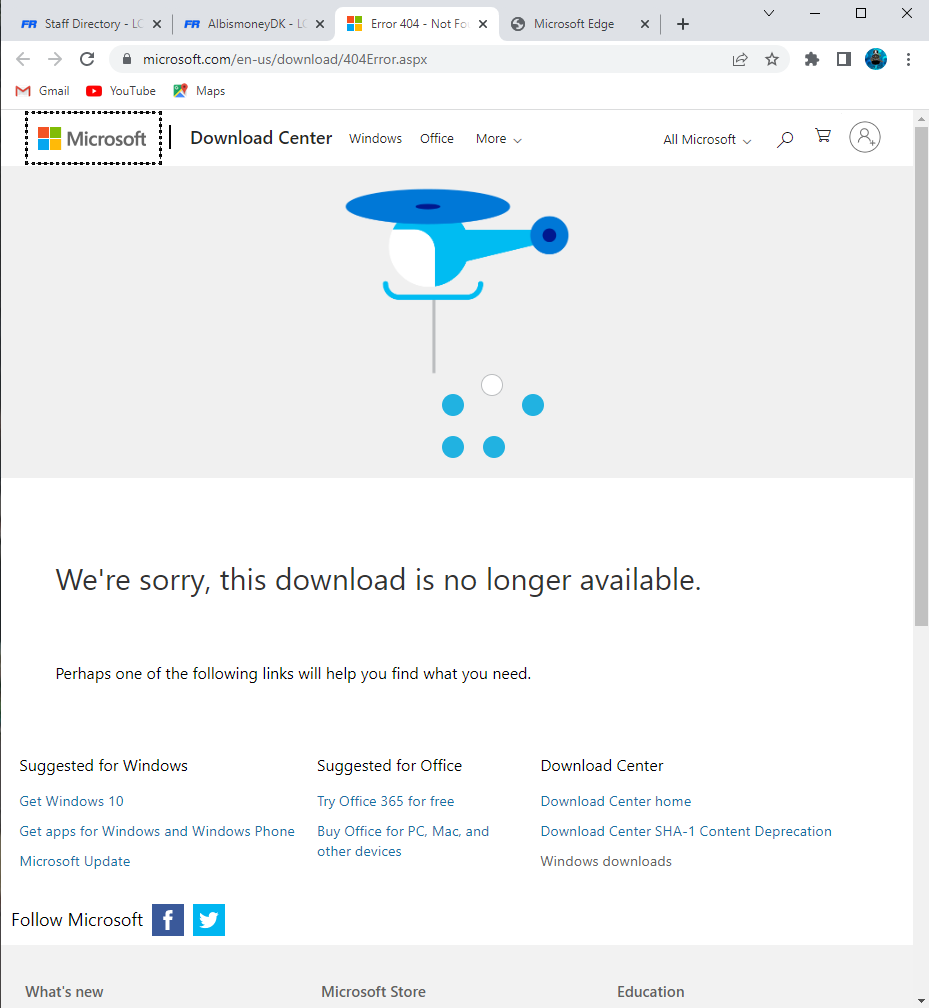
Task: Open the Maps bookmark
Action: (x=199, y=91)
